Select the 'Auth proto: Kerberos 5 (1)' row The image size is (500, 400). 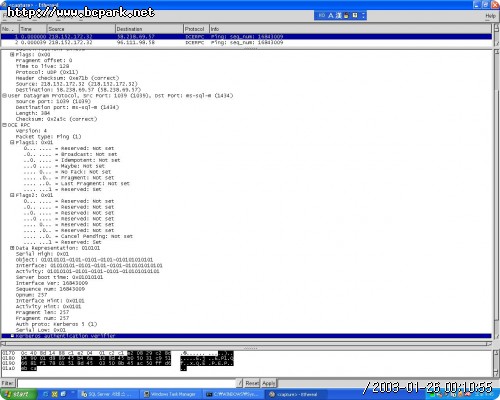(56, 324)
